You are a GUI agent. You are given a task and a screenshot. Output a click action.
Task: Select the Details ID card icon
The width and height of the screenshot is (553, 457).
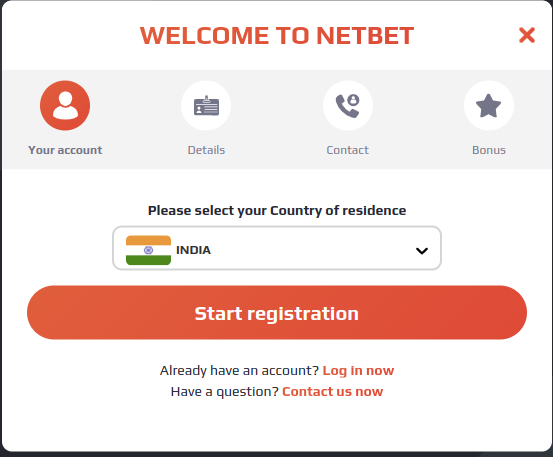point(206,105)
